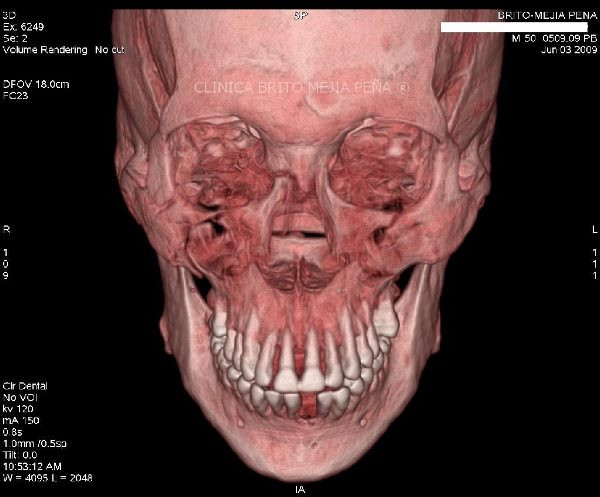Click the "W = 4095 L = 2048" window level text
Viewport: 600px width, 497px height.
[46, 476]
